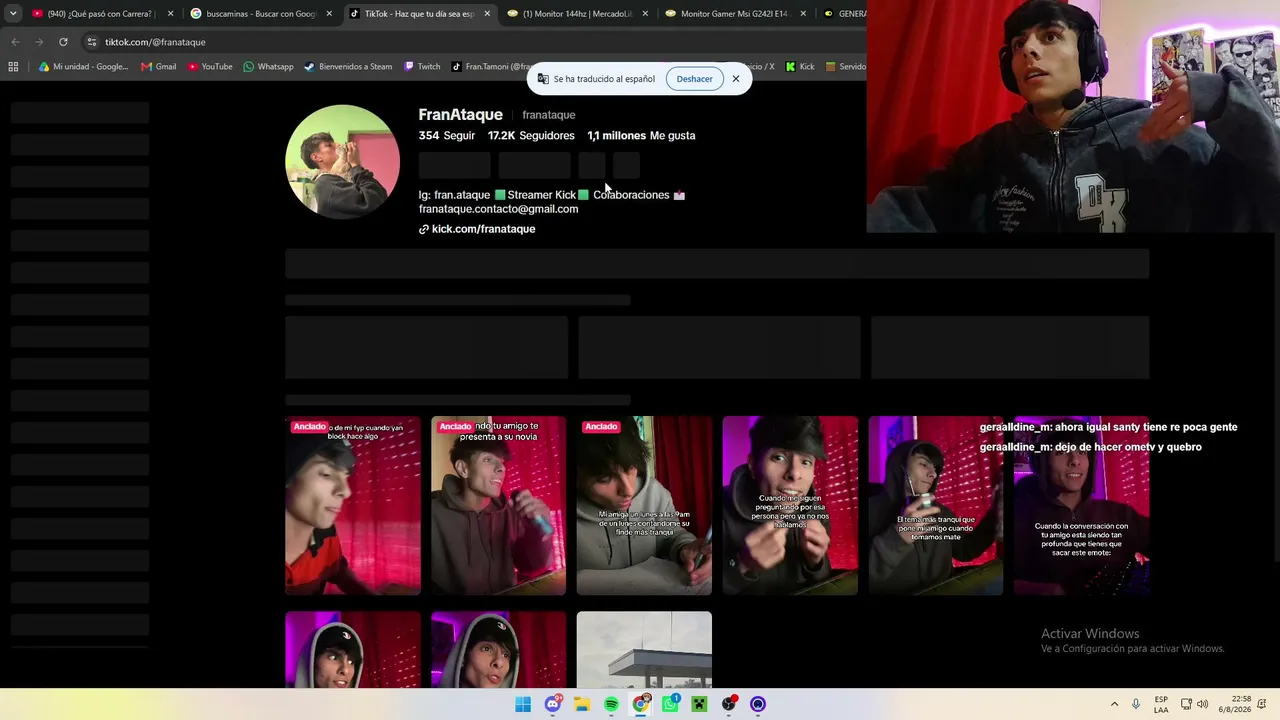Open the 'Cuando me siguen preguntando' video
The height and width of the screenshot is (720, 1280).
(x=790, y=506)
